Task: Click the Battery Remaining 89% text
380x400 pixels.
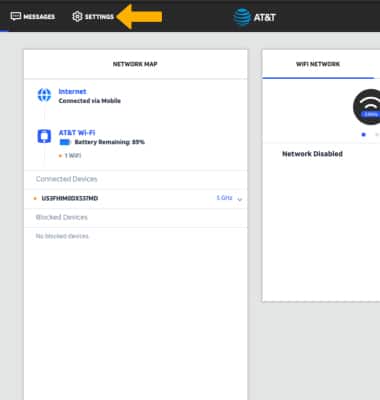Action: tap(109, 142)
